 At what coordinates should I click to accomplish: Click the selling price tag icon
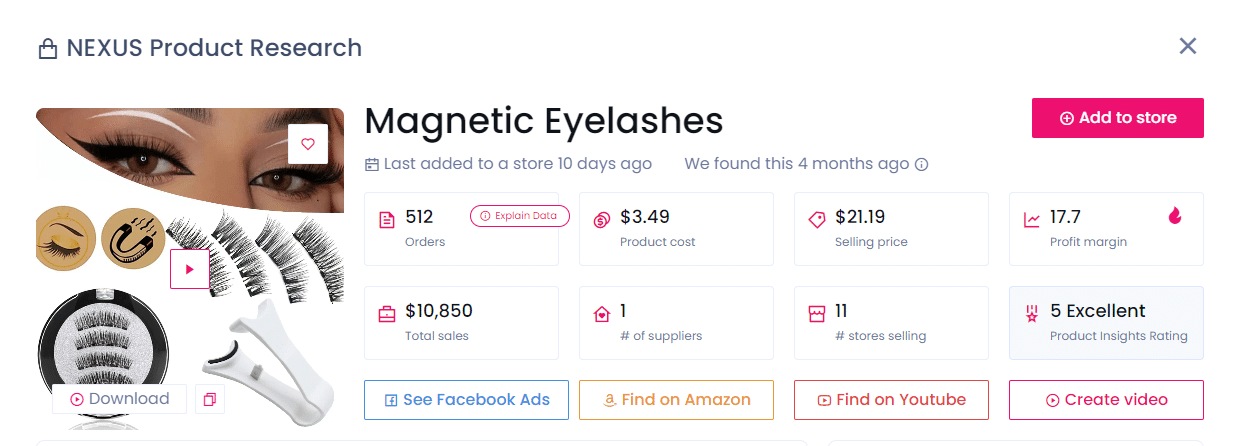coord(817,220)
